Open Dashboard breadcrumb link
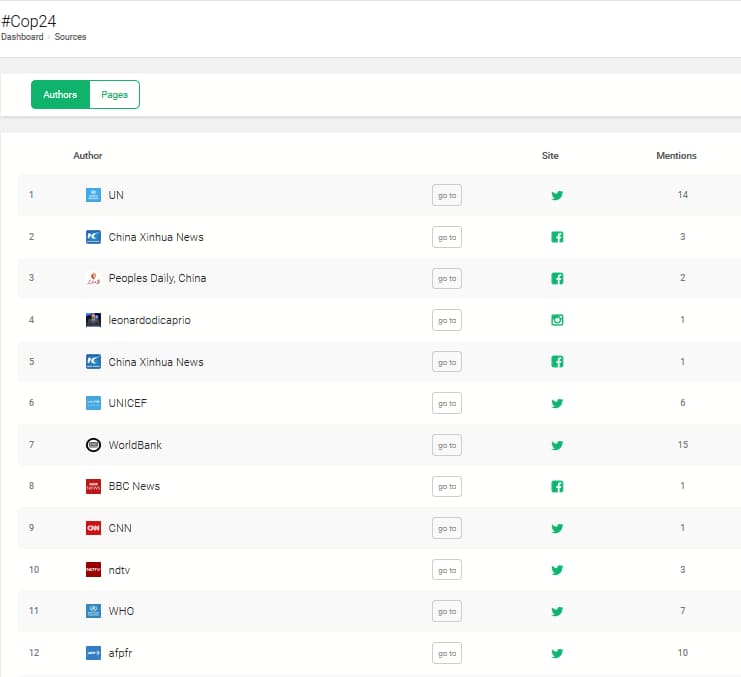 click(22, 37)
